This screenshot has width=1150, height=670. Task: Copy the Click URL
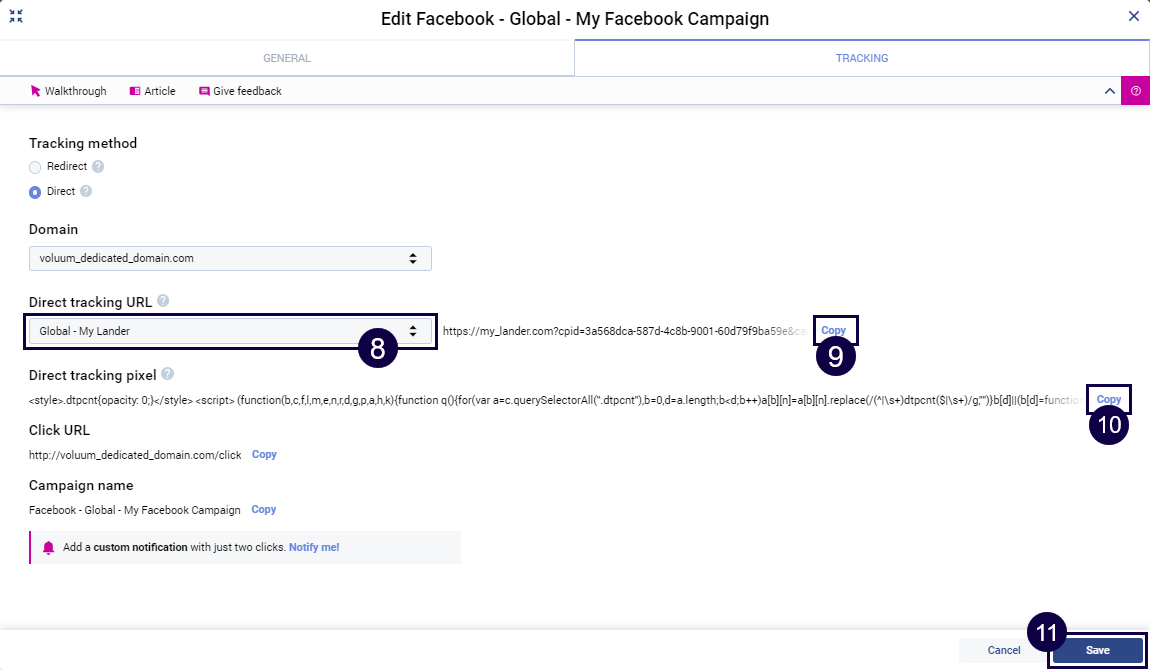tap(263, 453)
